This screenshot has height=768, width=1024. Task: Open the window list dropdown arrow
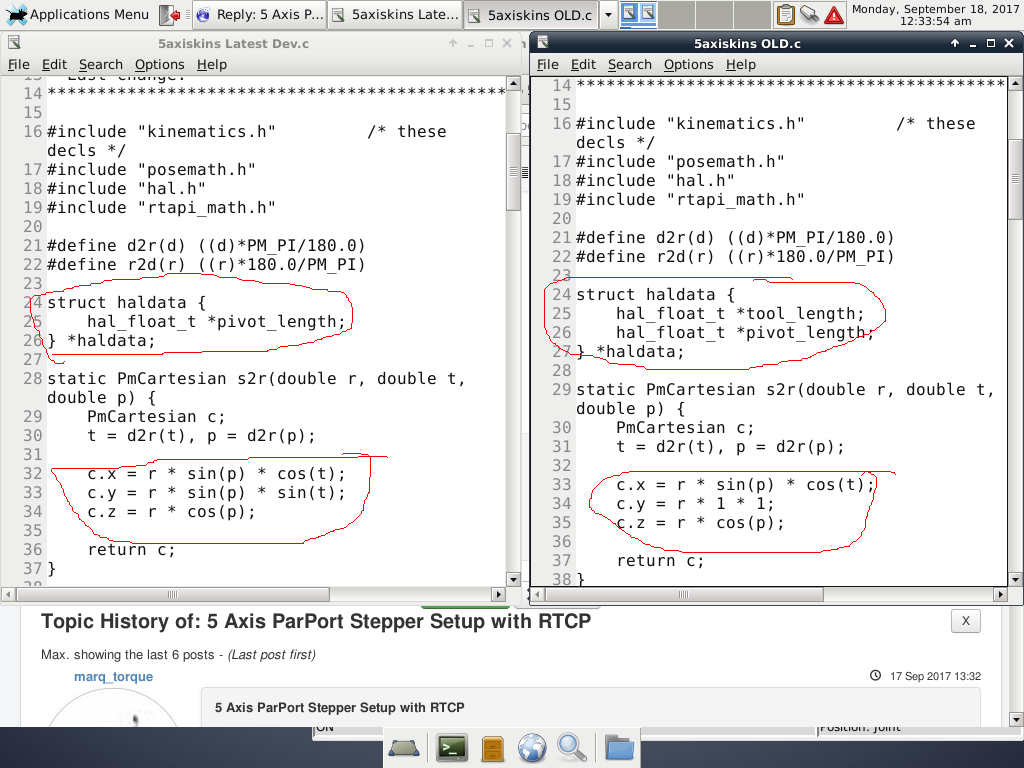[608, 14]
